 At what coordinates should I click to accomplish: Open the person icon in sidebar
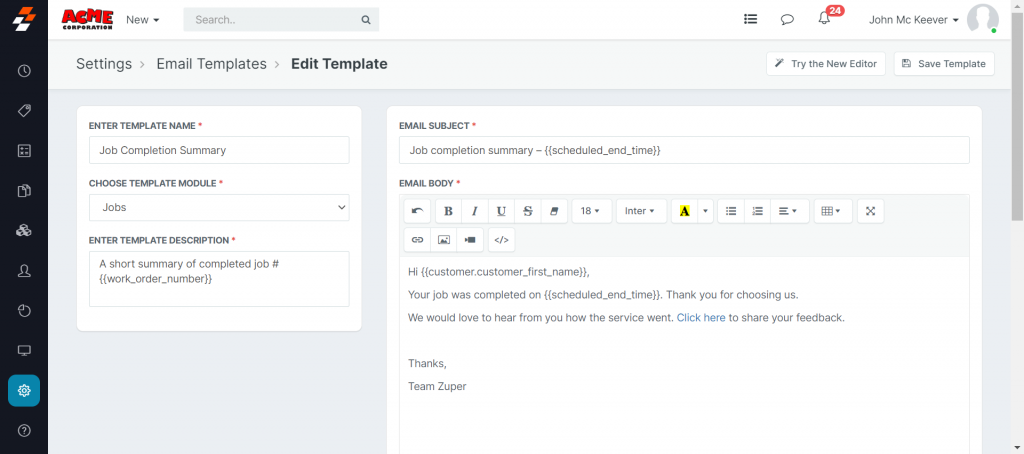[24, 271]
